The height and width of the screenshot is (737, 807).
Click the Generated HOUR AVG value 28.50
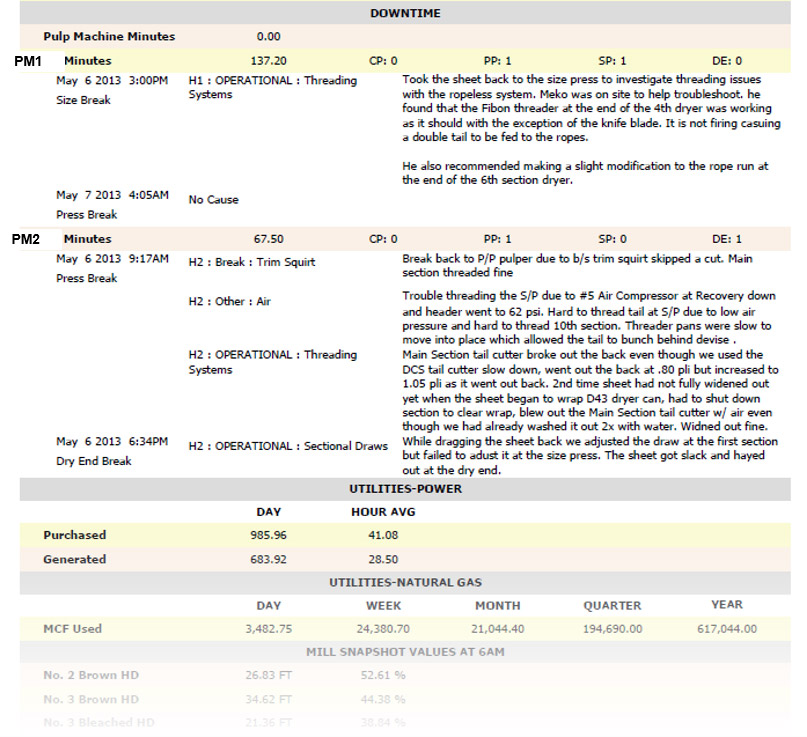tap(383, 559)
